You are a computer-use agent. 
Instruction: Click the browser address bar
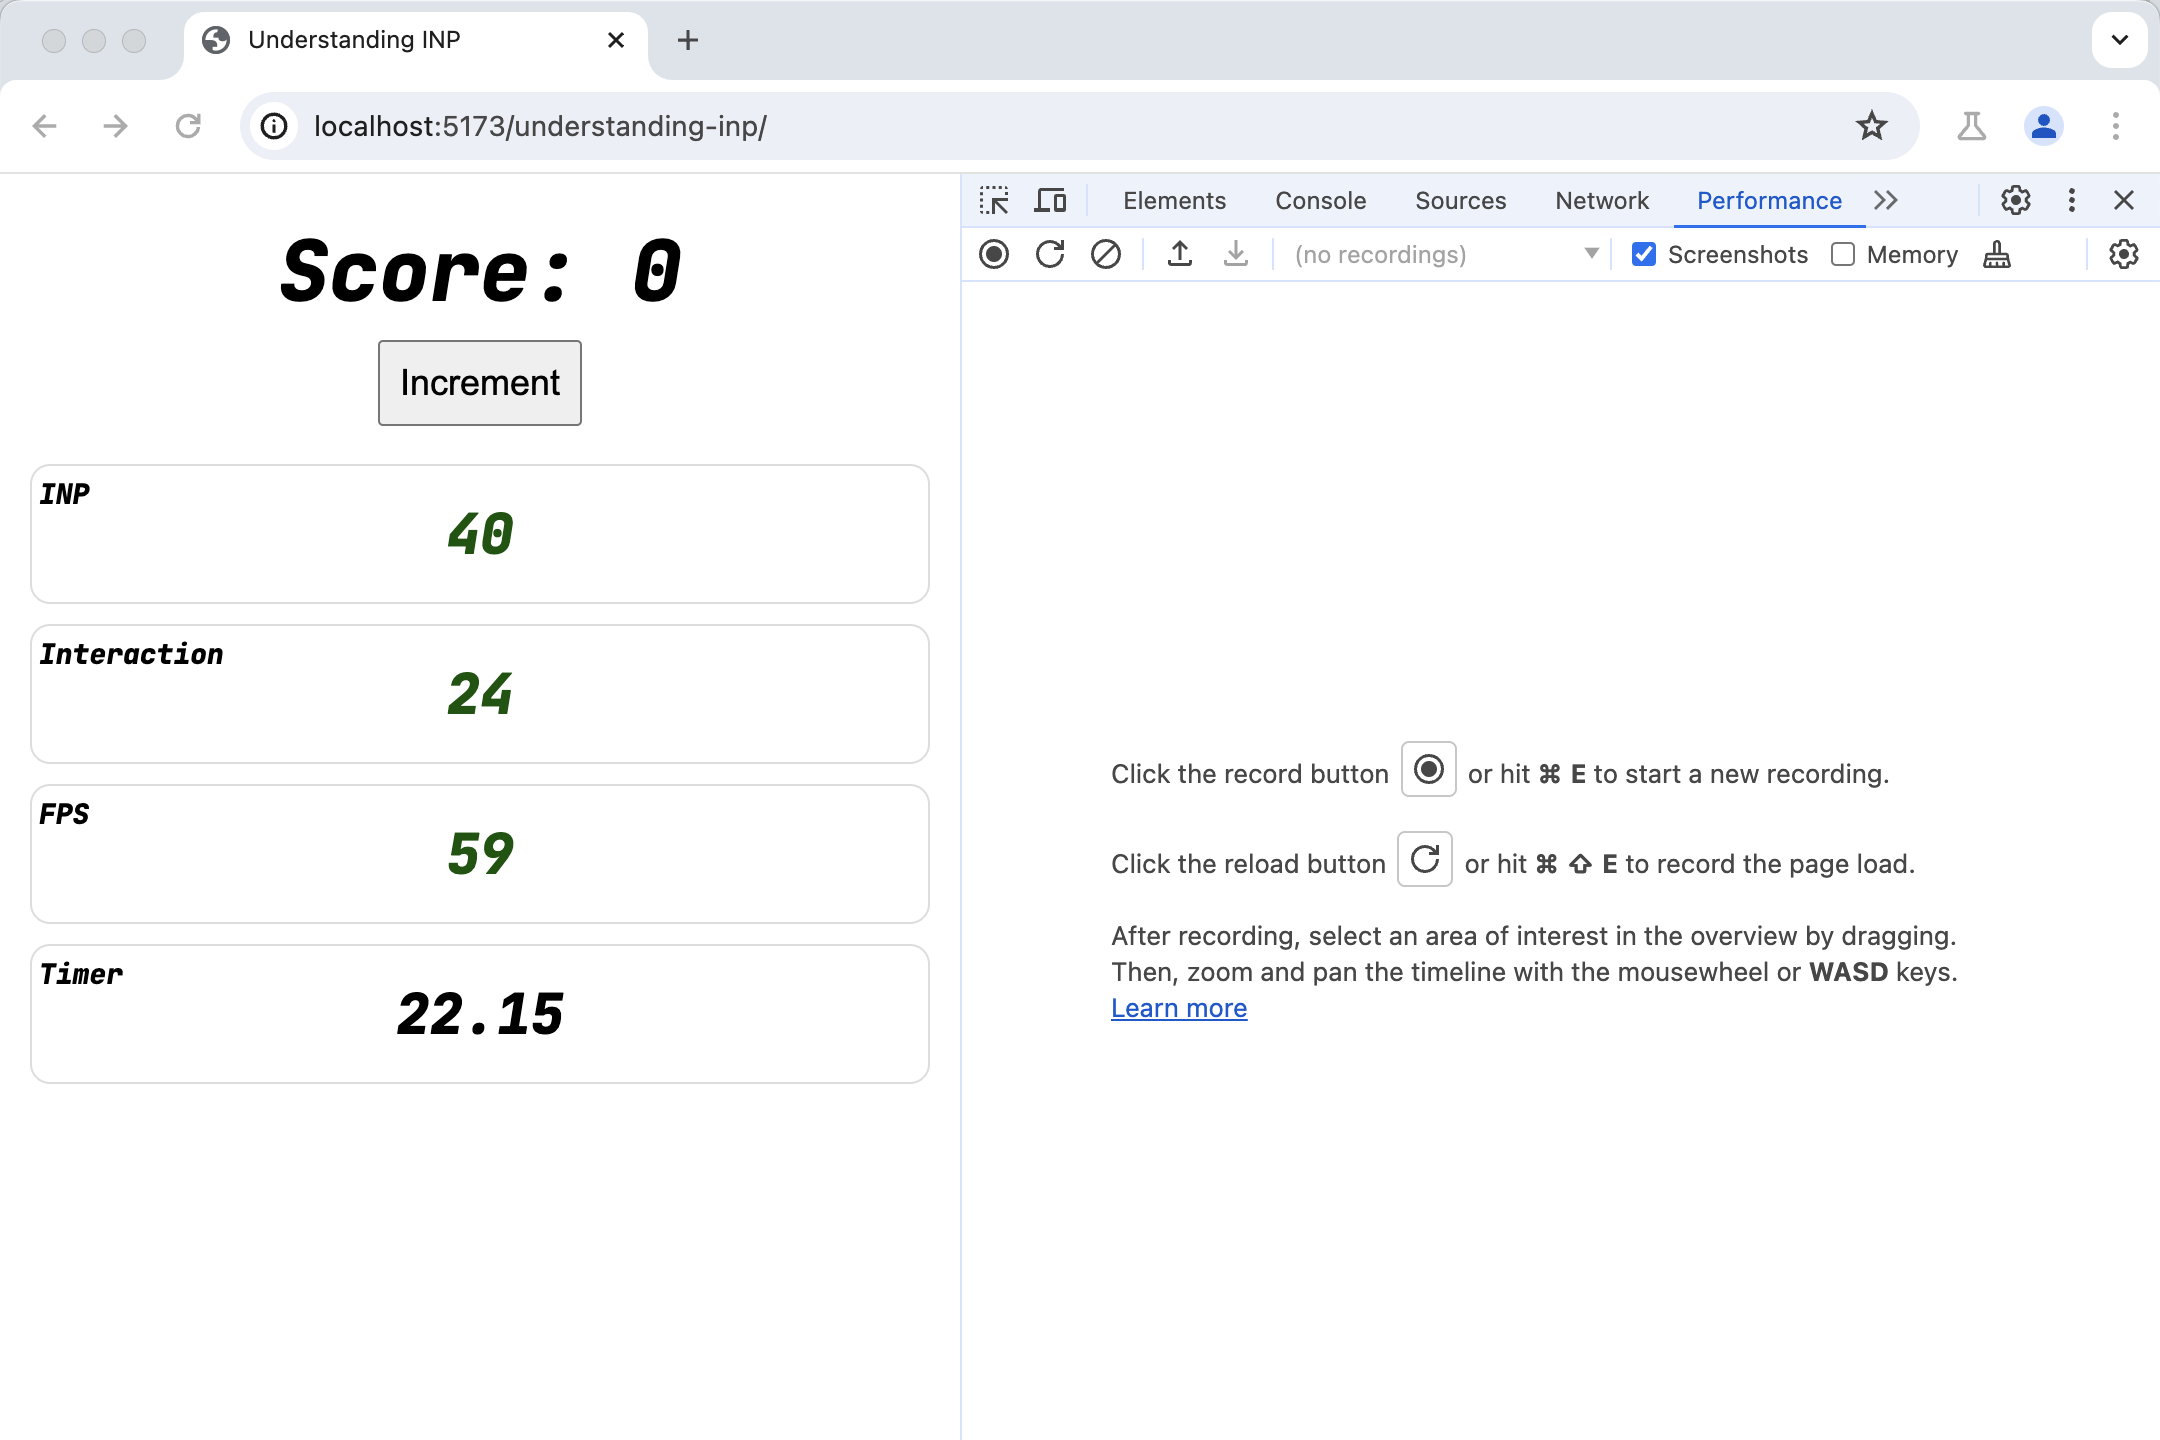click(x=1077, y=127)
